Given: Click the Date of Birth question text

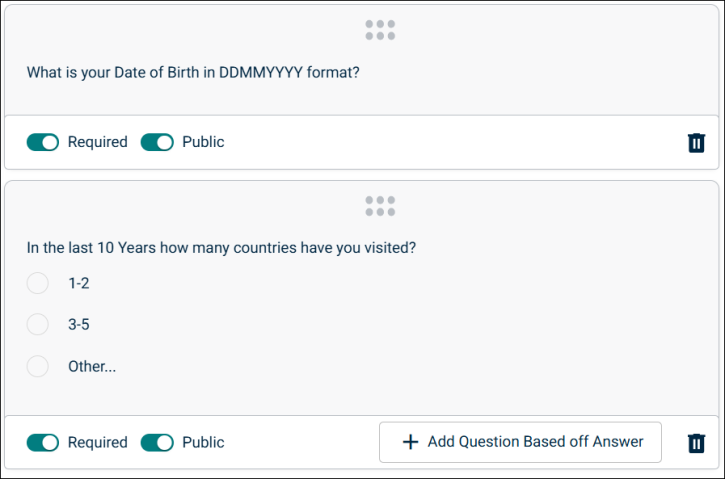Looking at the screenshot, I should 193,73.
